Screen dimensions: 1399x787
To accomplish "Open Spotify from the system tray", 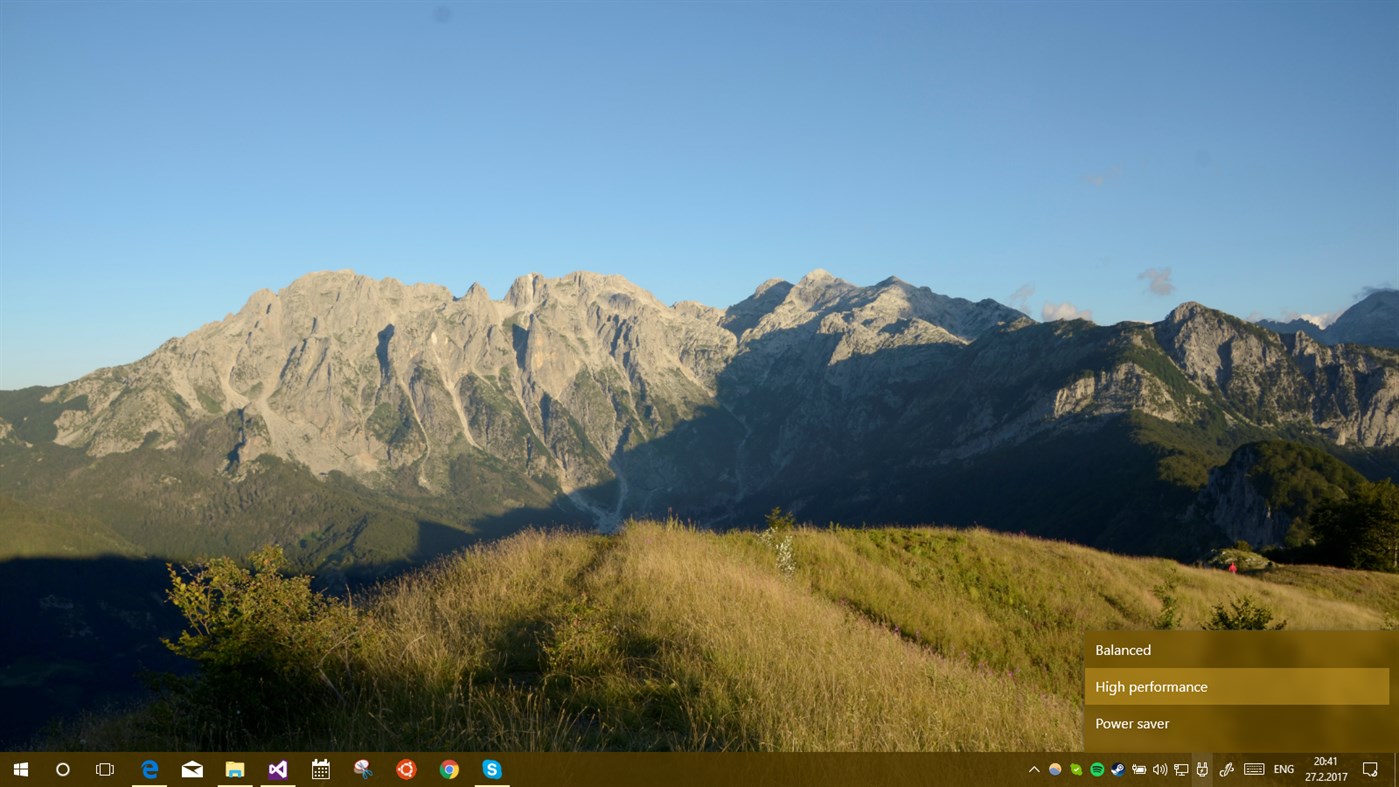I will coord(1097,769).
